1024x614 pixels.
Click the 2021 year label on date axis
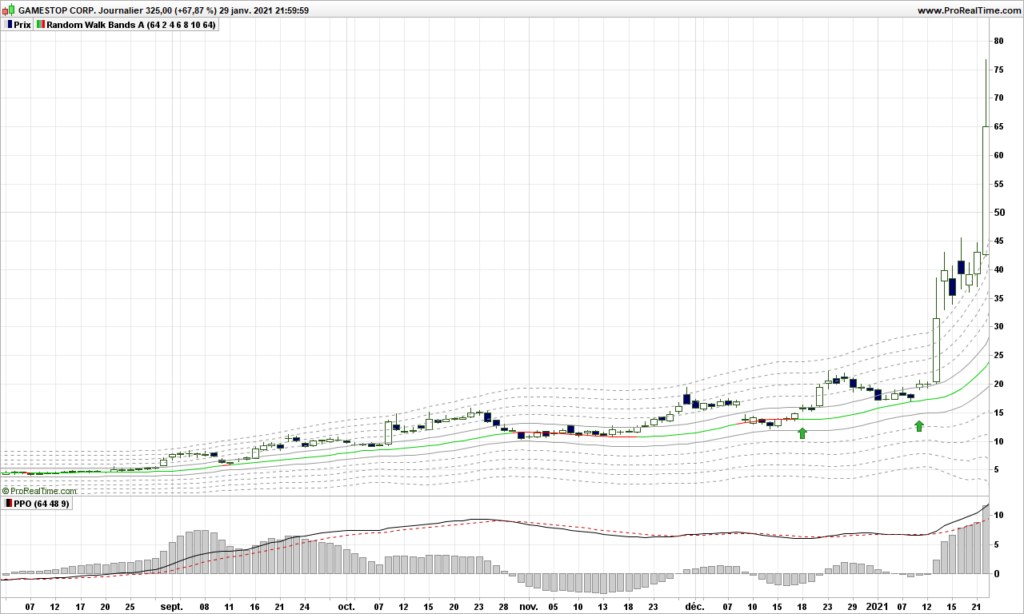pyautogui.click(x=878, y=606)
